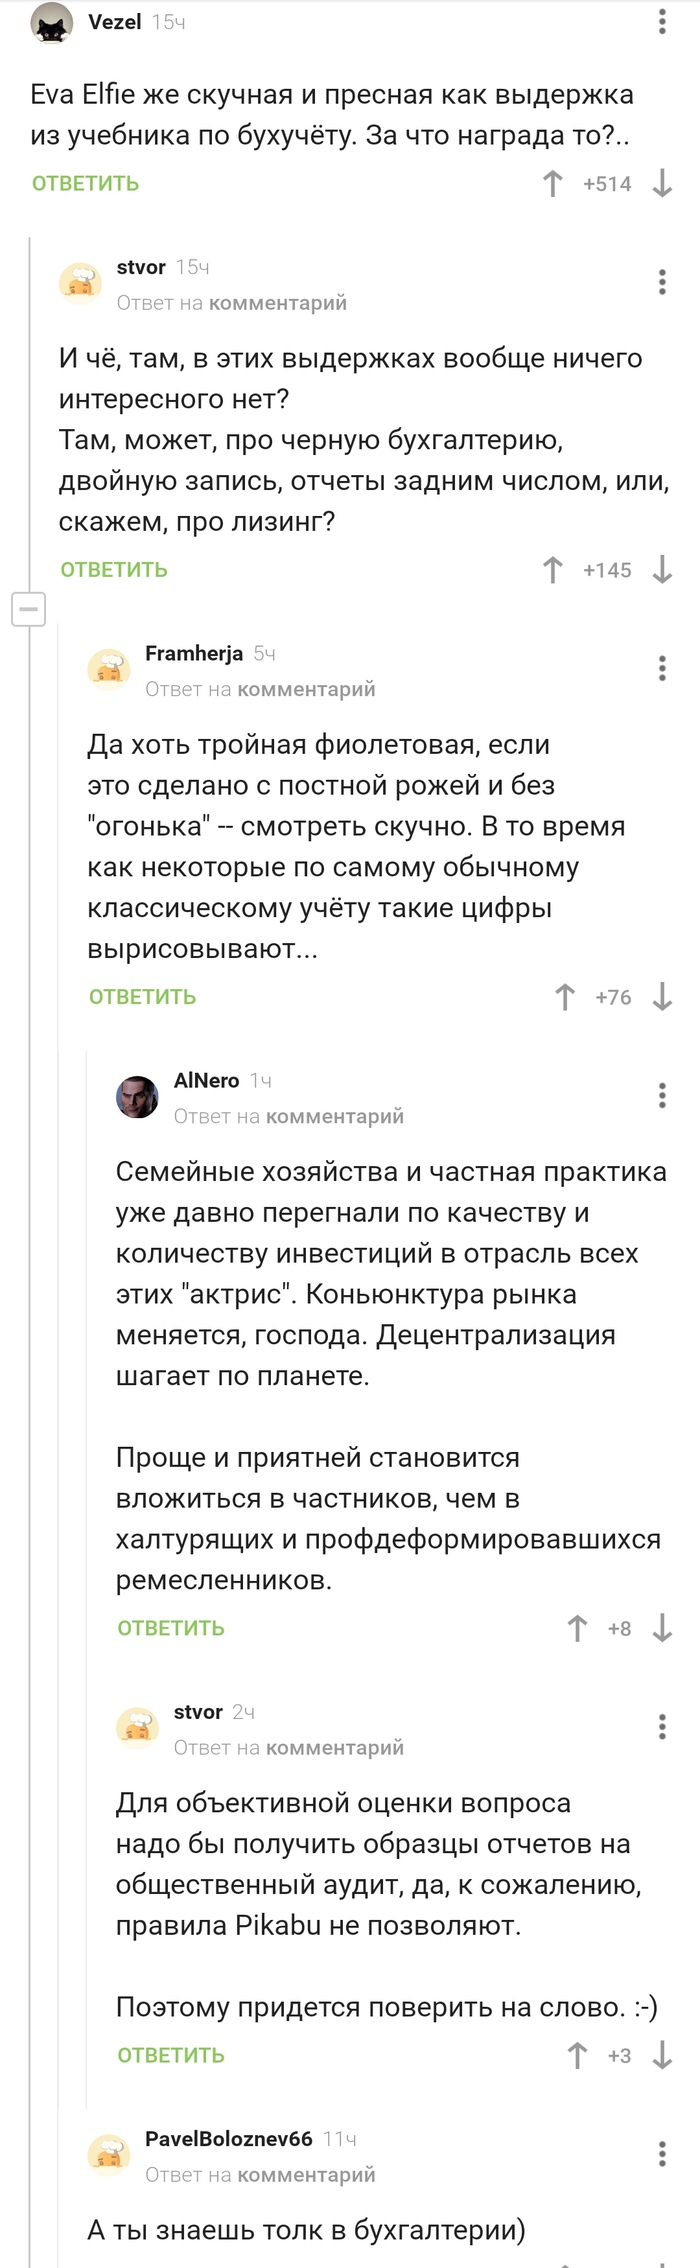This screenshot has height=2268, width=700.
Task: Reply to AlNero's comment via ОТВЕТИТЬ
Action: click(x=171, y=1628)
